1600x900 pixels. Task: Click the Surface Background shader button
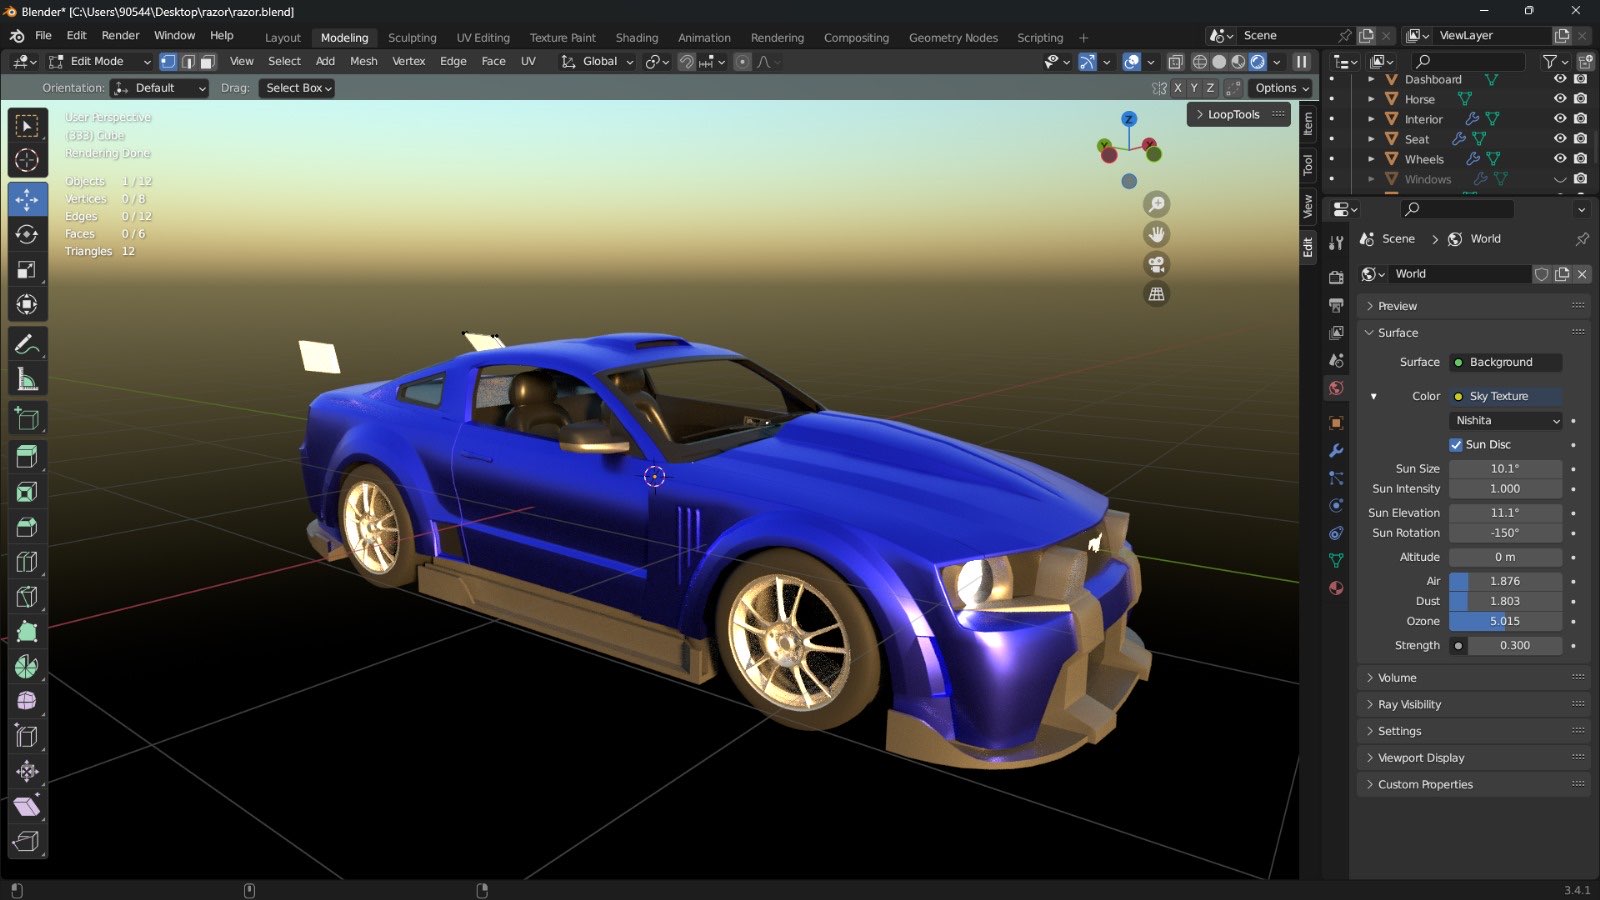pyautogui.click(x=1505, y=363)
